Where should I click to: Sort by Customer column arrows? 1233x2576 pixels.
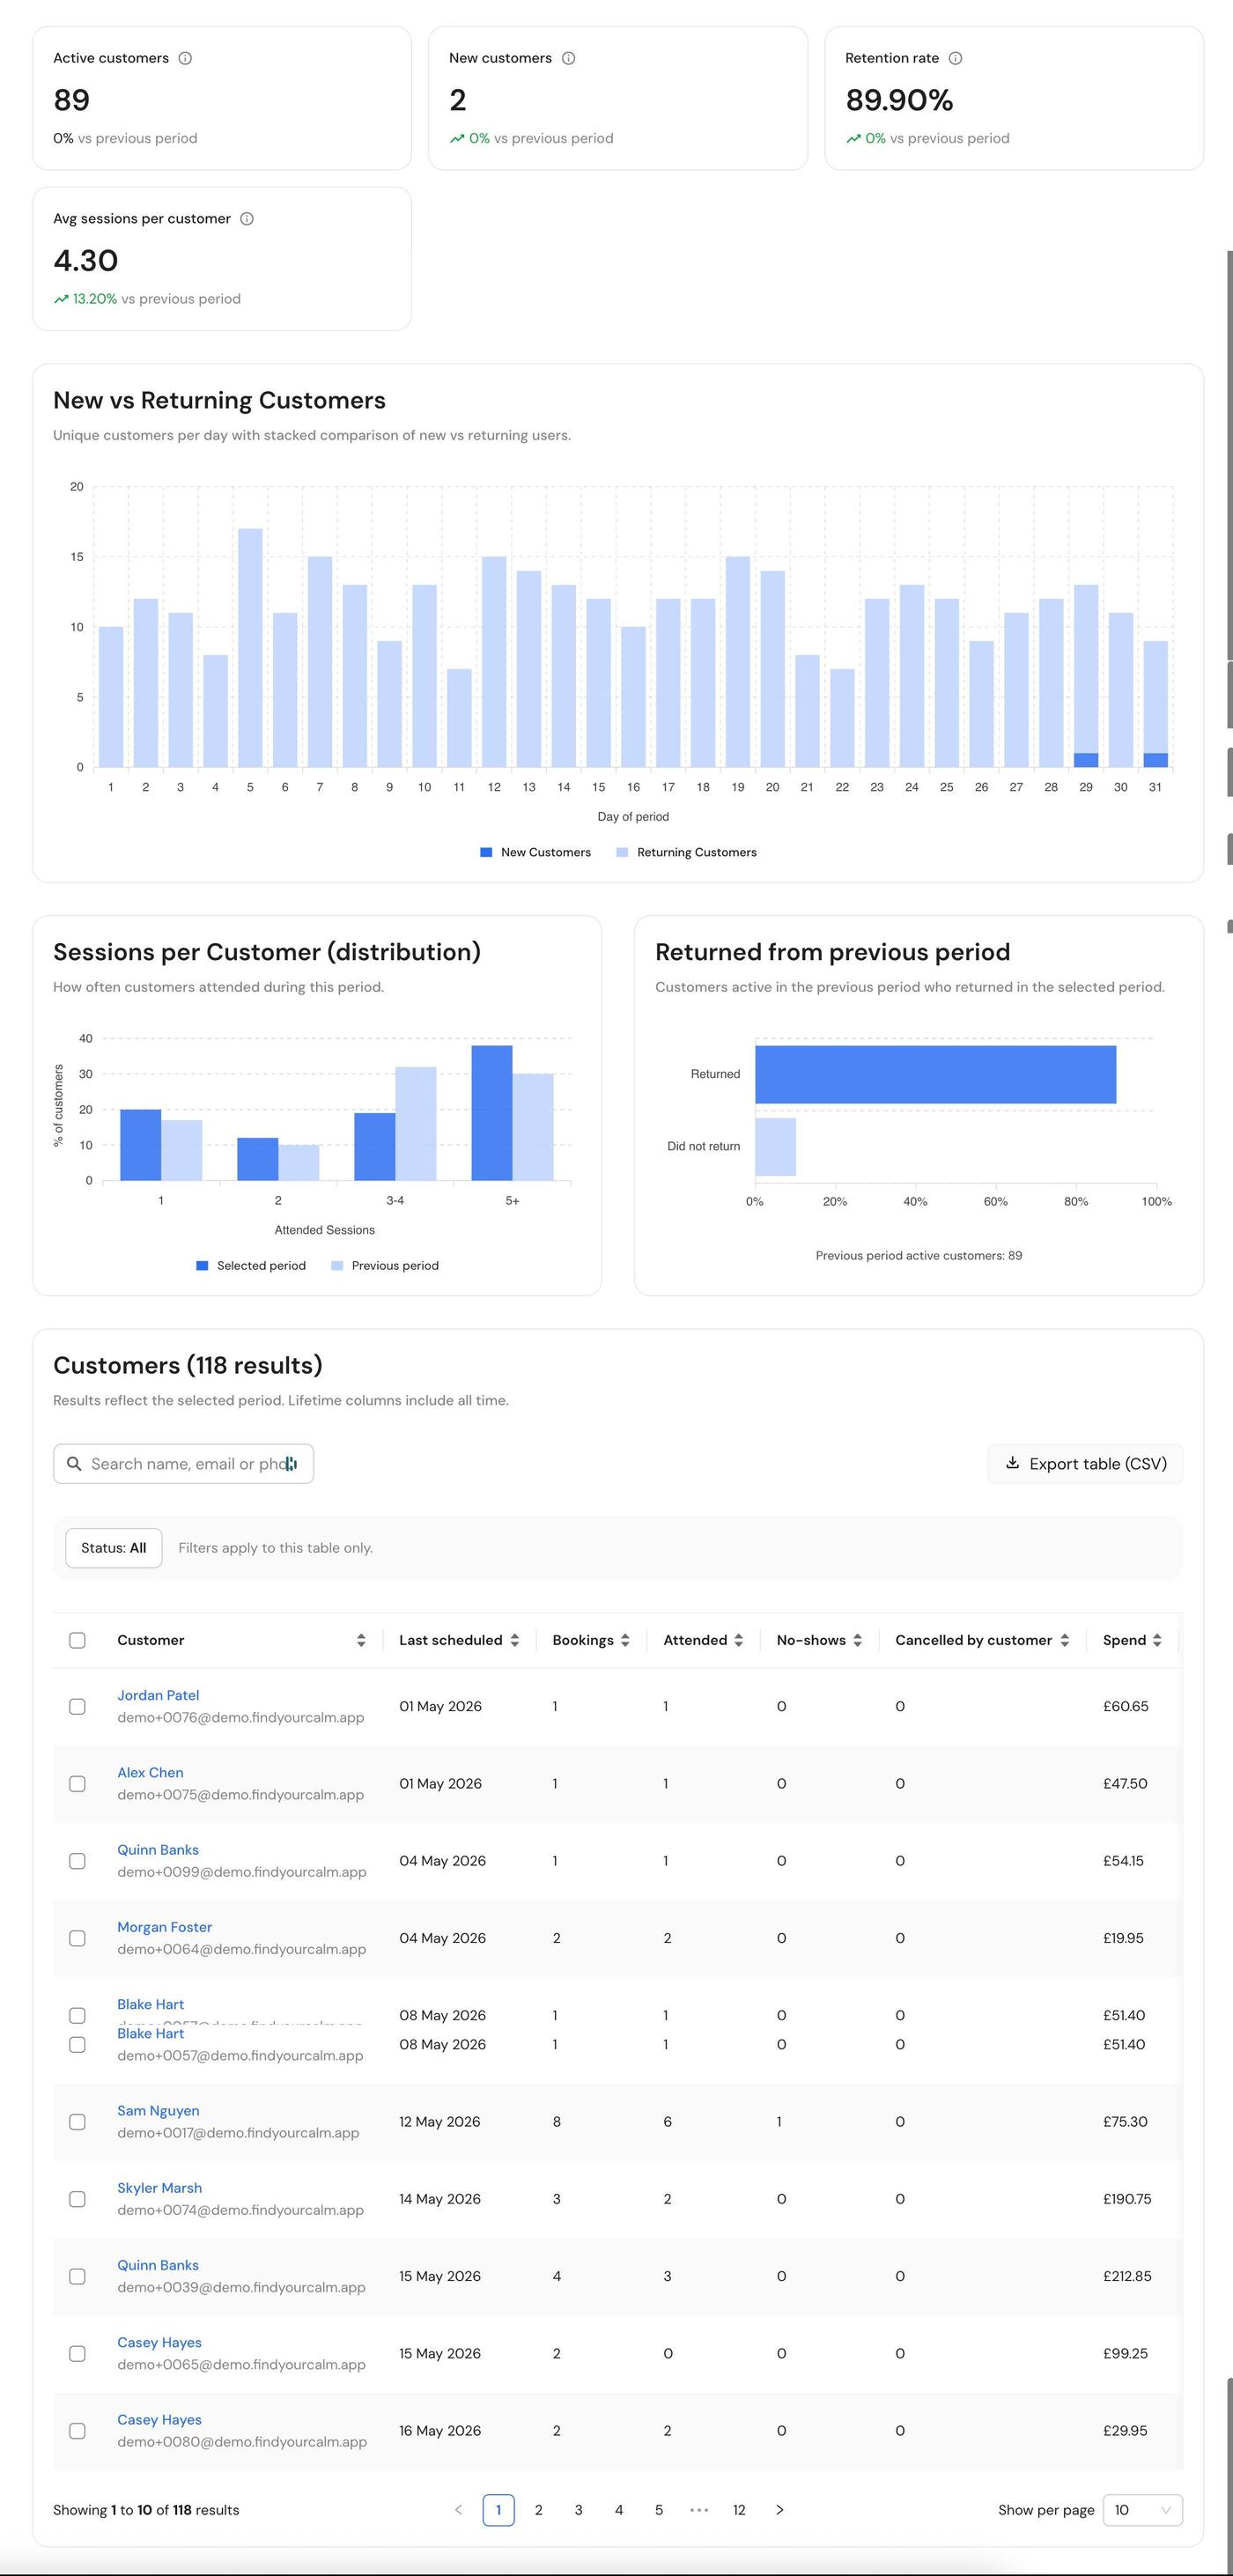click(361, 1640)
